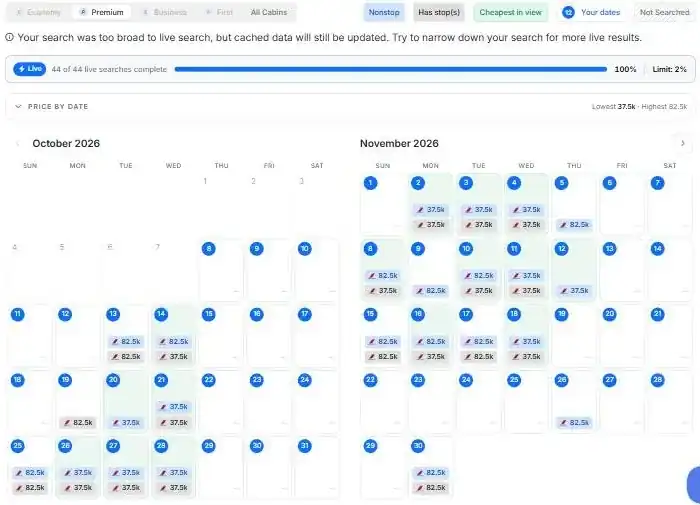Image resolution: width=700 pixels, height=505 pixels.
Task: Click the airline icon in November 15's nonstop fare
Action: [x=372, y=342]
